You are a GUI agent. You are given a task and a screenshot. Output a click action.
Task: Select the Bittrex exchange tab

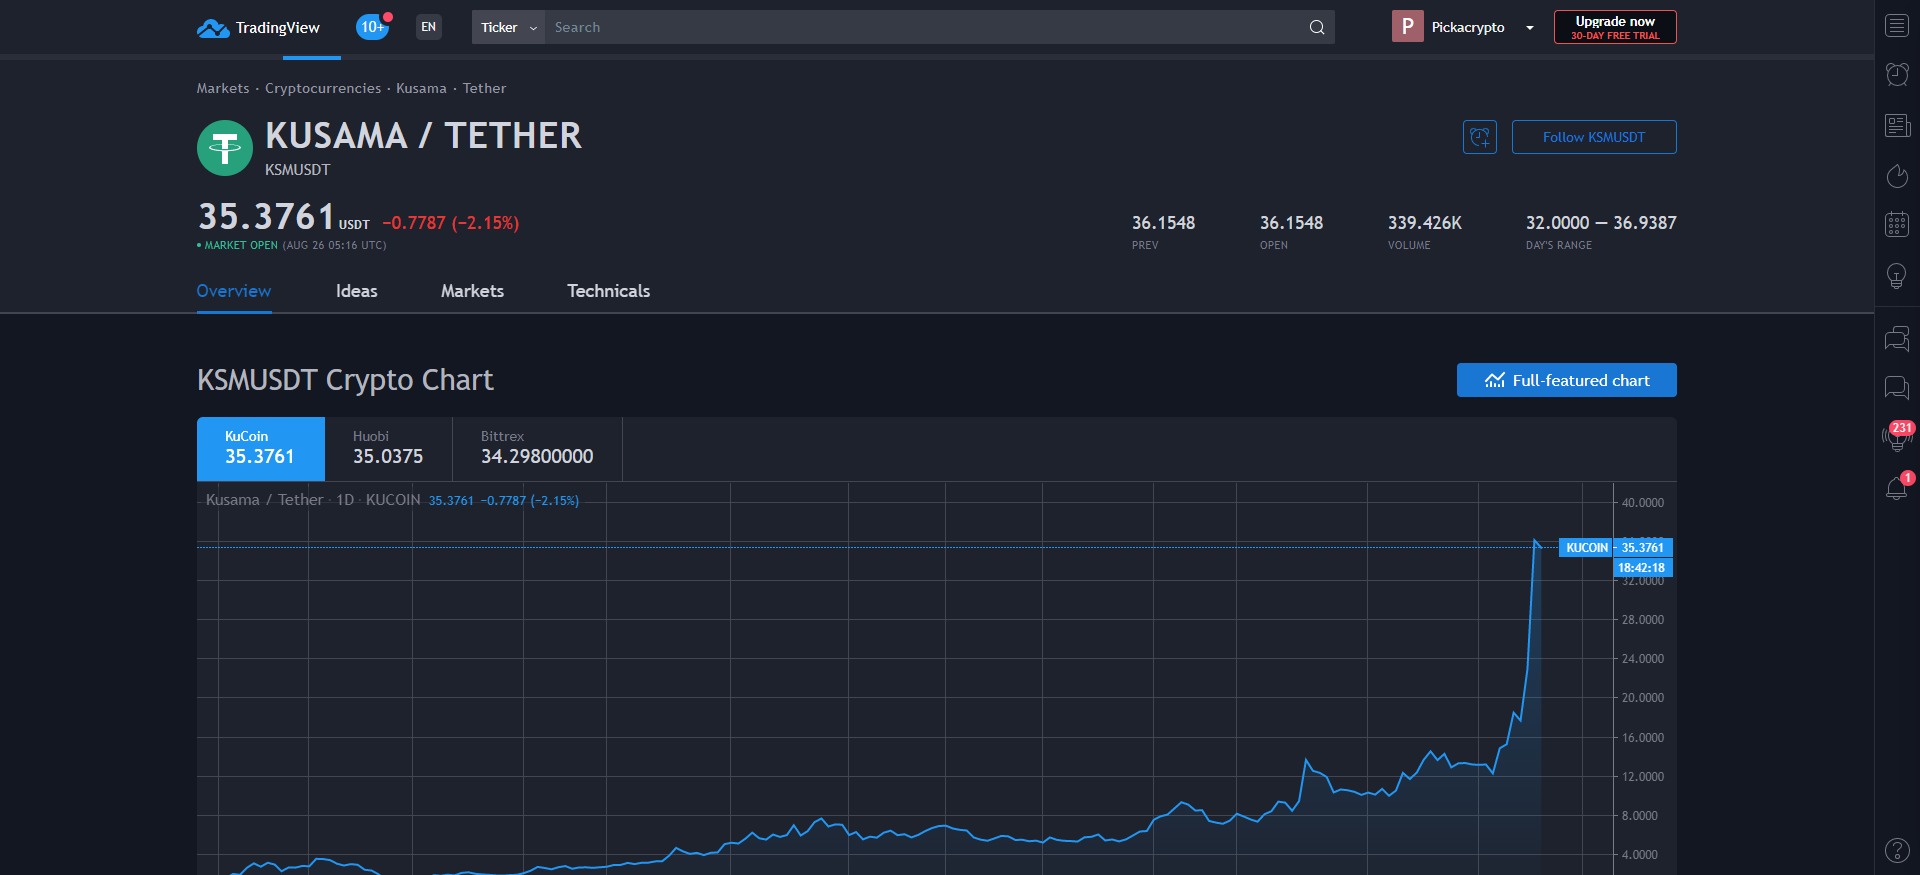[538, 448]
